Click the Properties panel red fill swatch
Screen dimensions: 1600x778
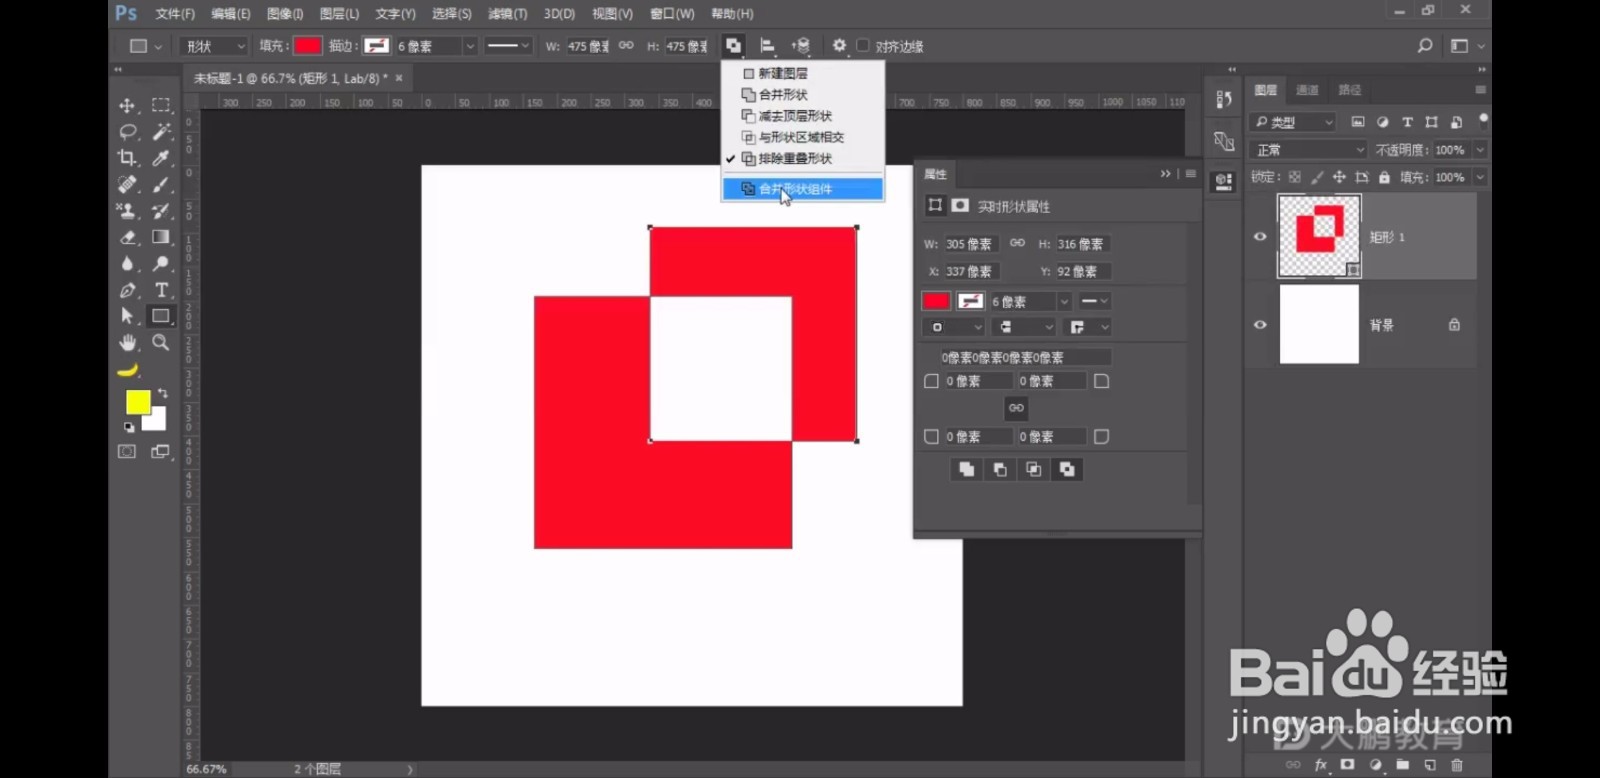point(936,301)
